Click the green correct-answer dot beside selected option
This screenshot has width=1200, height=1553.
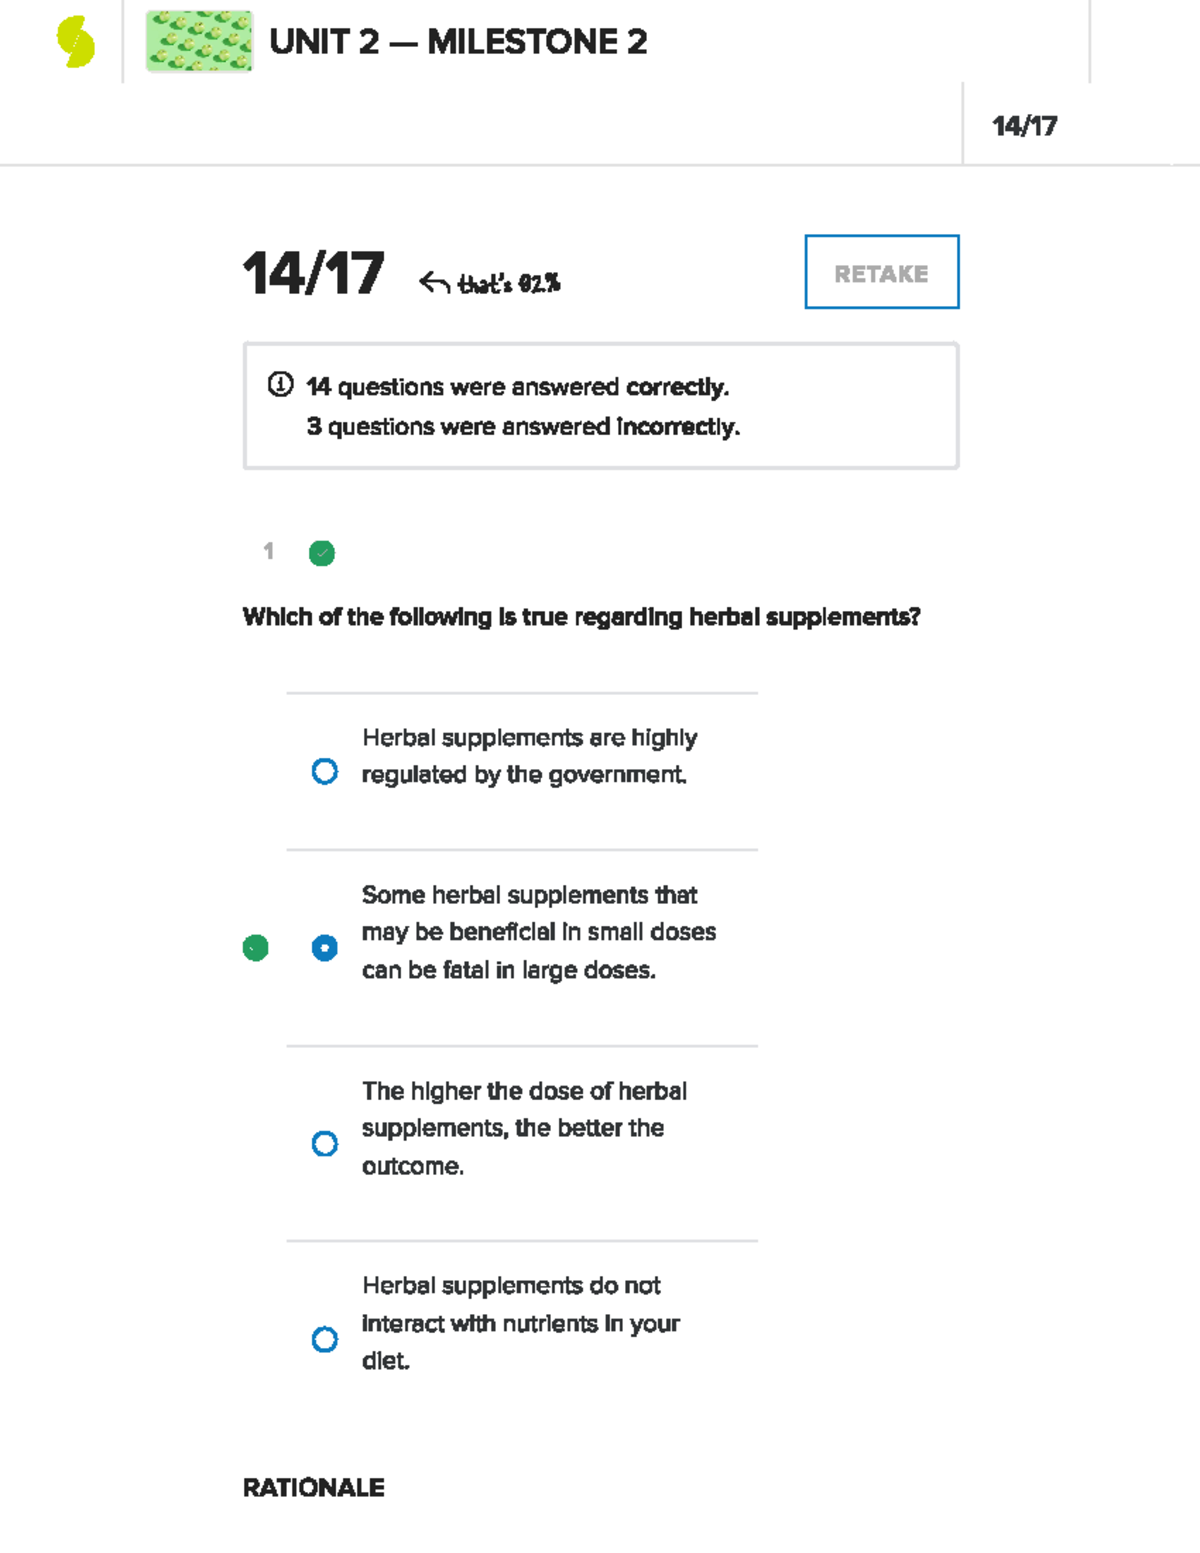[256, 948]
